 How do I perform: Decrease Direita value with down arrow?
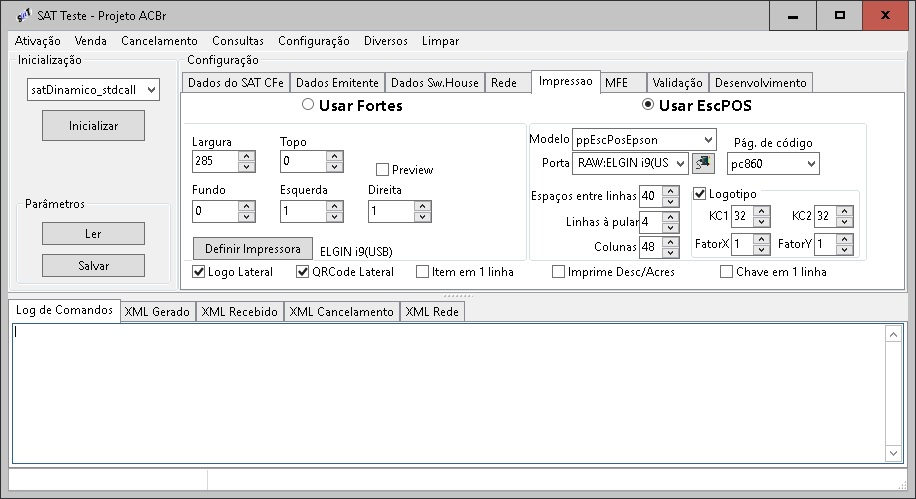click(422, 217)
